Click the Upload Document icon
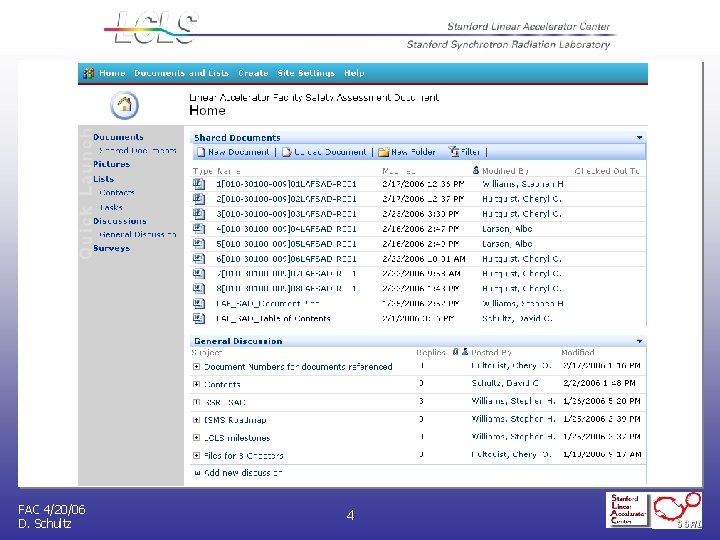 tap(287, 152)
